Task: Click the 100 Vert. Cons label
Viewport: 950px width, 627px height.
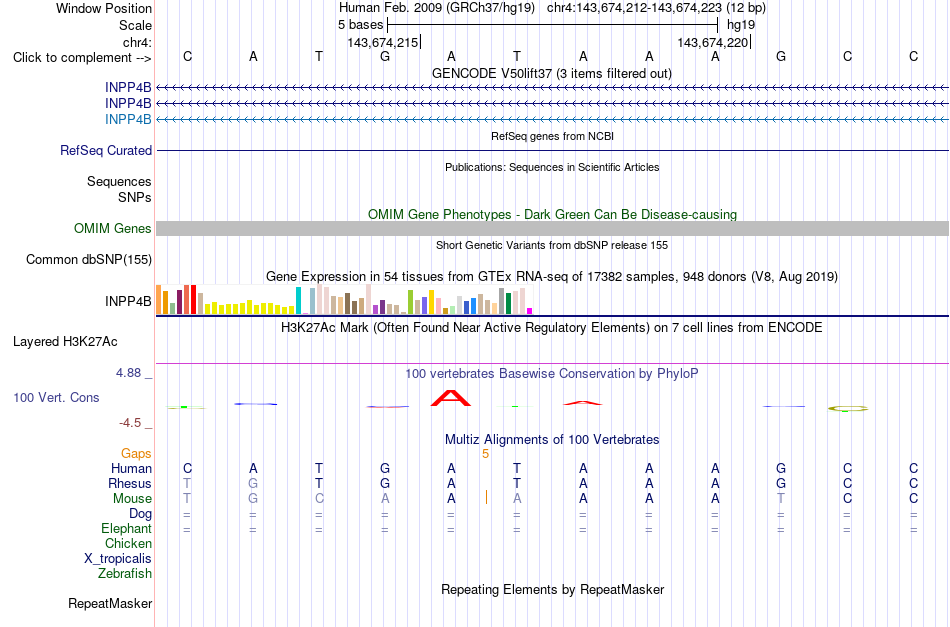Action: 56,397
